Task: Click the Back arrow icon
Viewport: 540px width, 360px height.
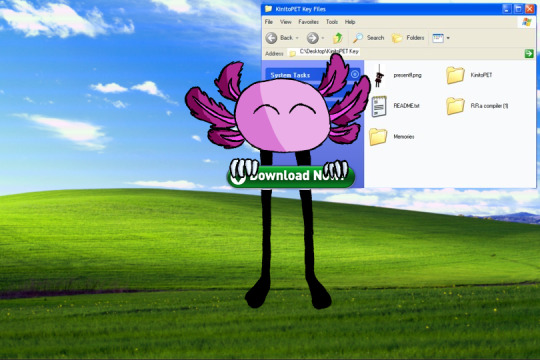Action: point(271,38)
